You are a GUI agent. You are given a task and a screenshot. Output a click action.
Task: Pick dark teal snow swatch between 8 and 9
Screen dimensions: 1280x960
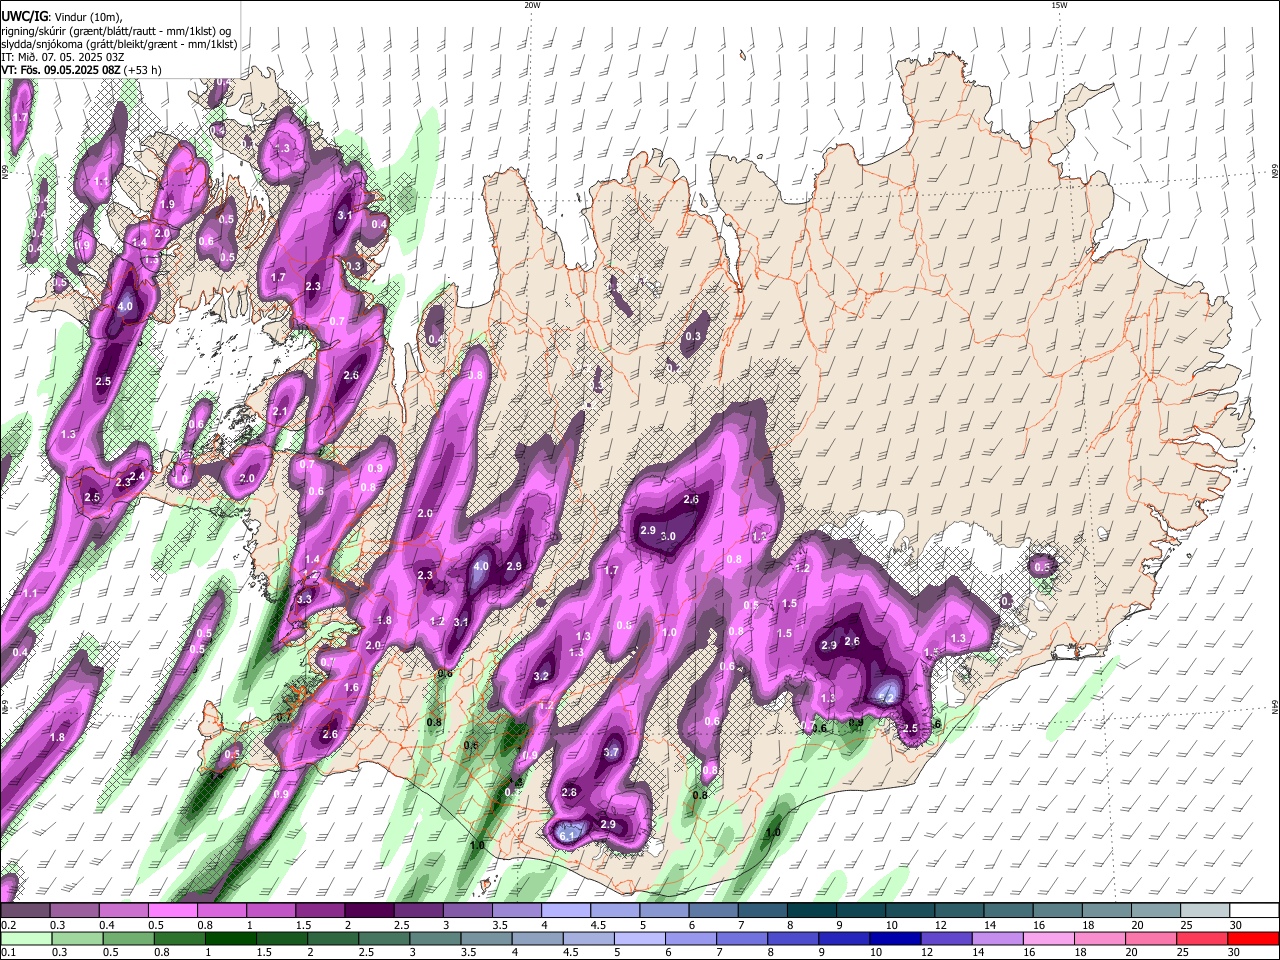pyautogui.click(x=811, y=911)
